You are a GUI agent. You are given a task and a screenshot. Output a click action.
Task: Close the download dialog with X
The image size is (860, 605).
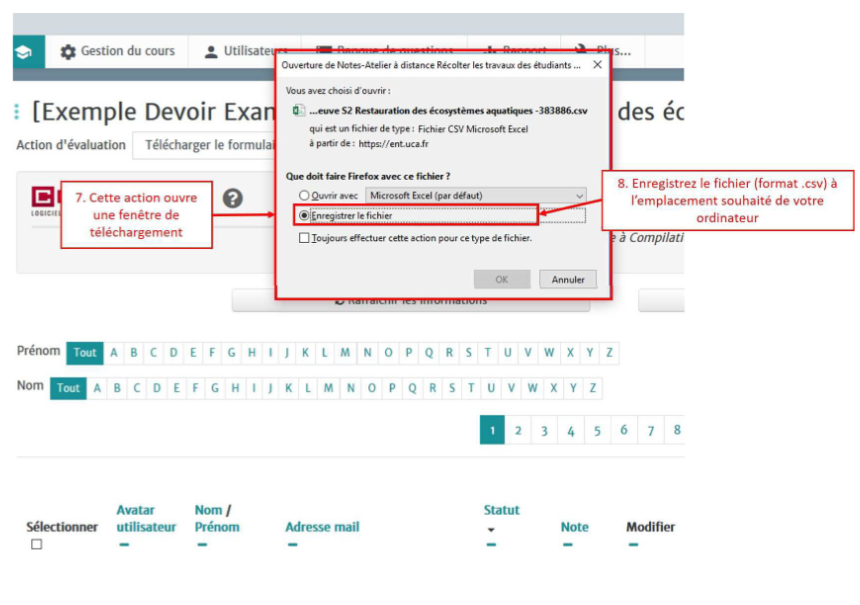tap(597, 64)
